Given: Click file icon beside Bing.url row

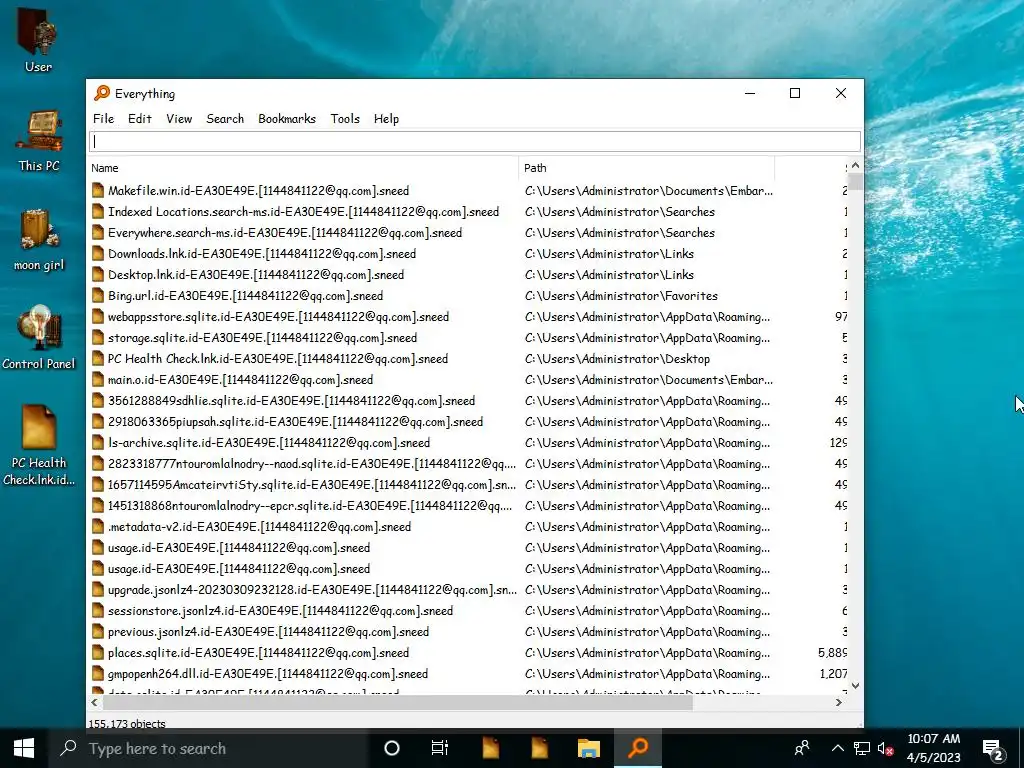Looking at the screenshot, I should [x=98, y=296].
